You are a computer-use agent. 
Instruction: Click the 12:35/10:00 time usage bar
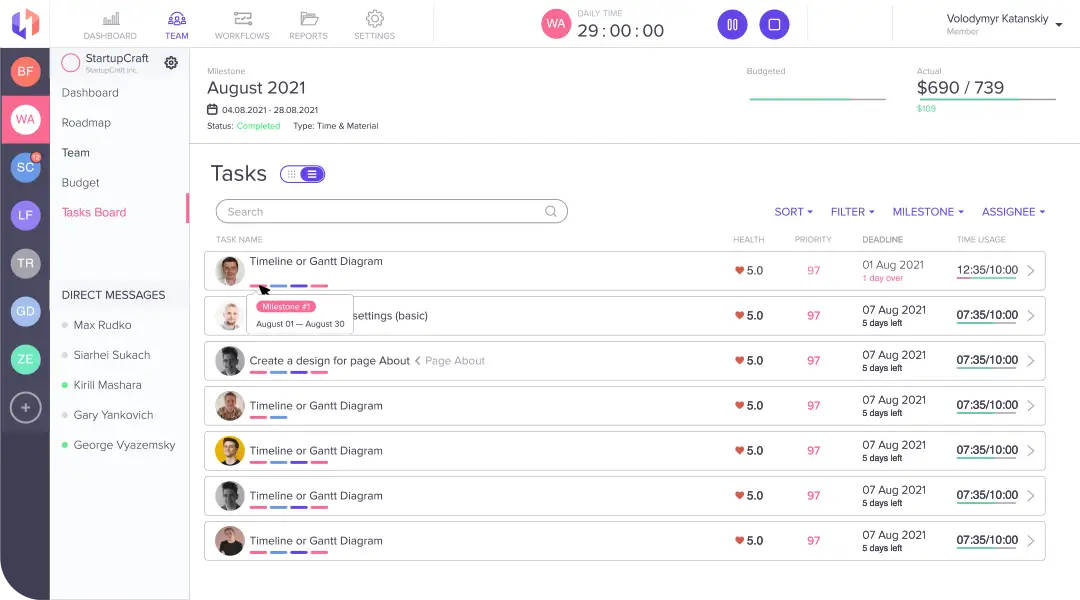986,270
